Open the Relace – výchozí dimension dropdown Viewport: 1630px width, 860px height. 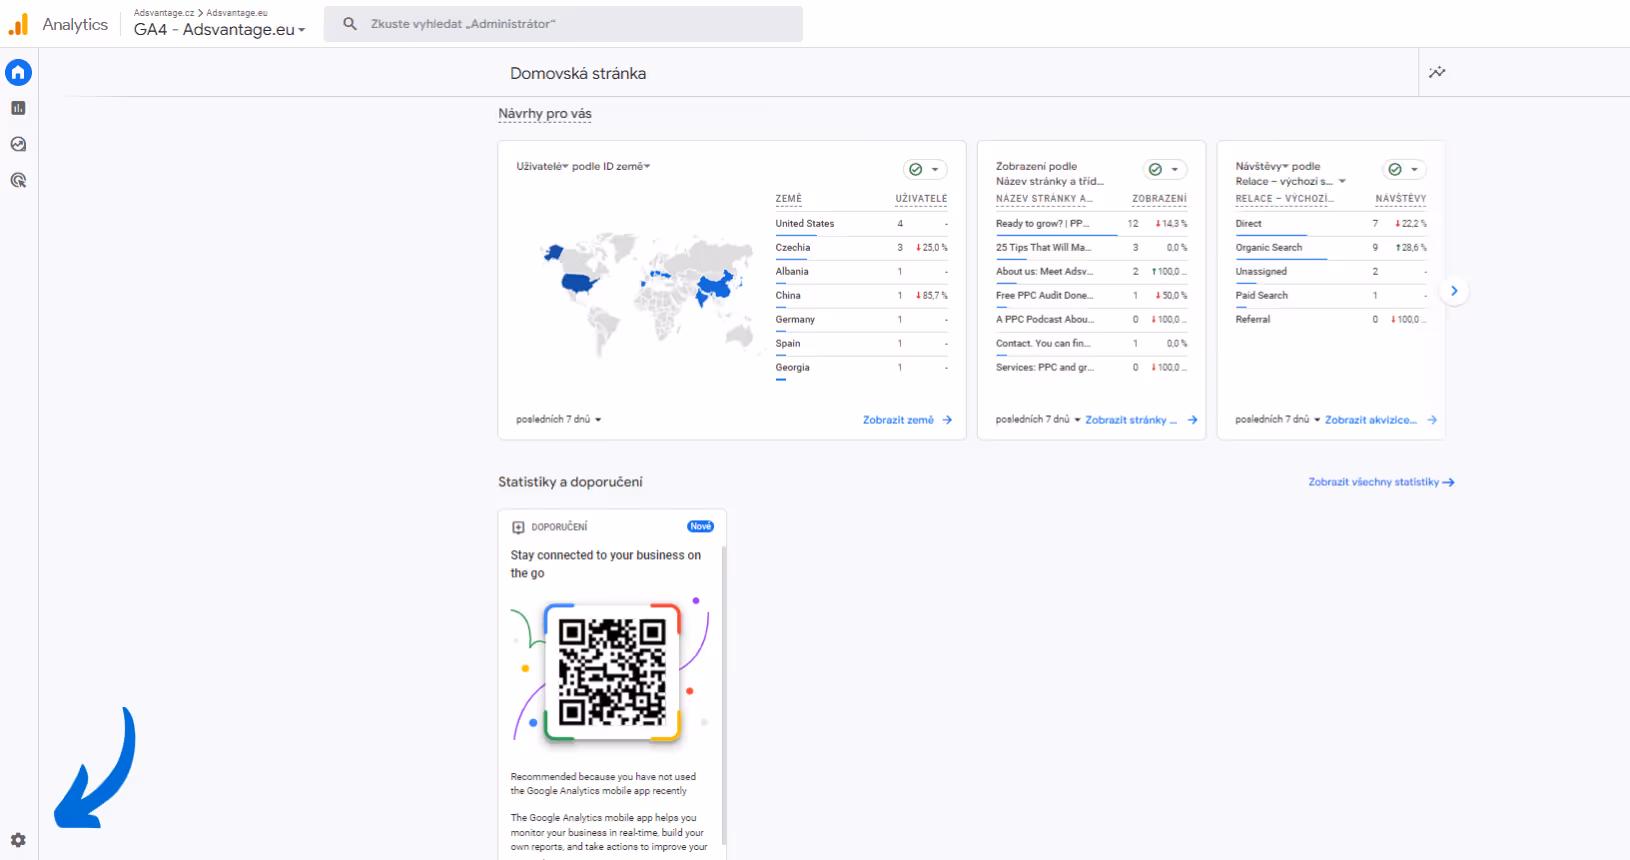(1290, 181)
